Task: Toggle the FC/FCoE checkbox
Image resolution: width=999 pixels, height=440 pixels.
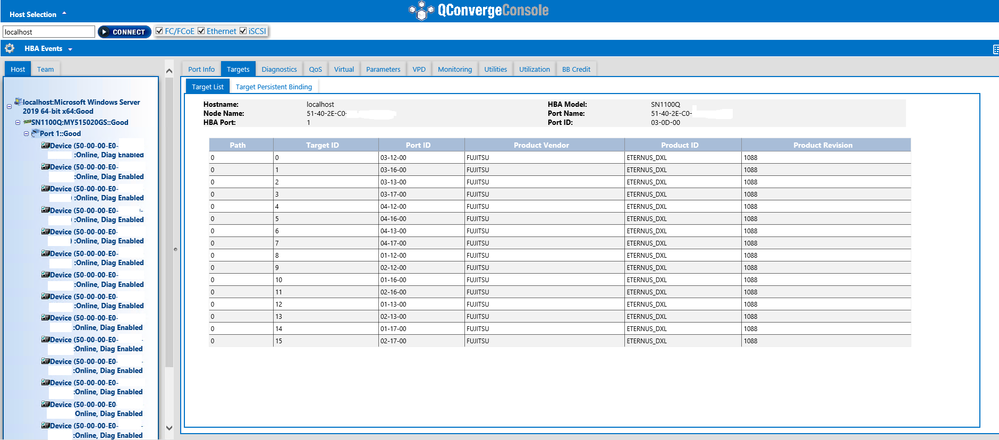Action: 159,31
